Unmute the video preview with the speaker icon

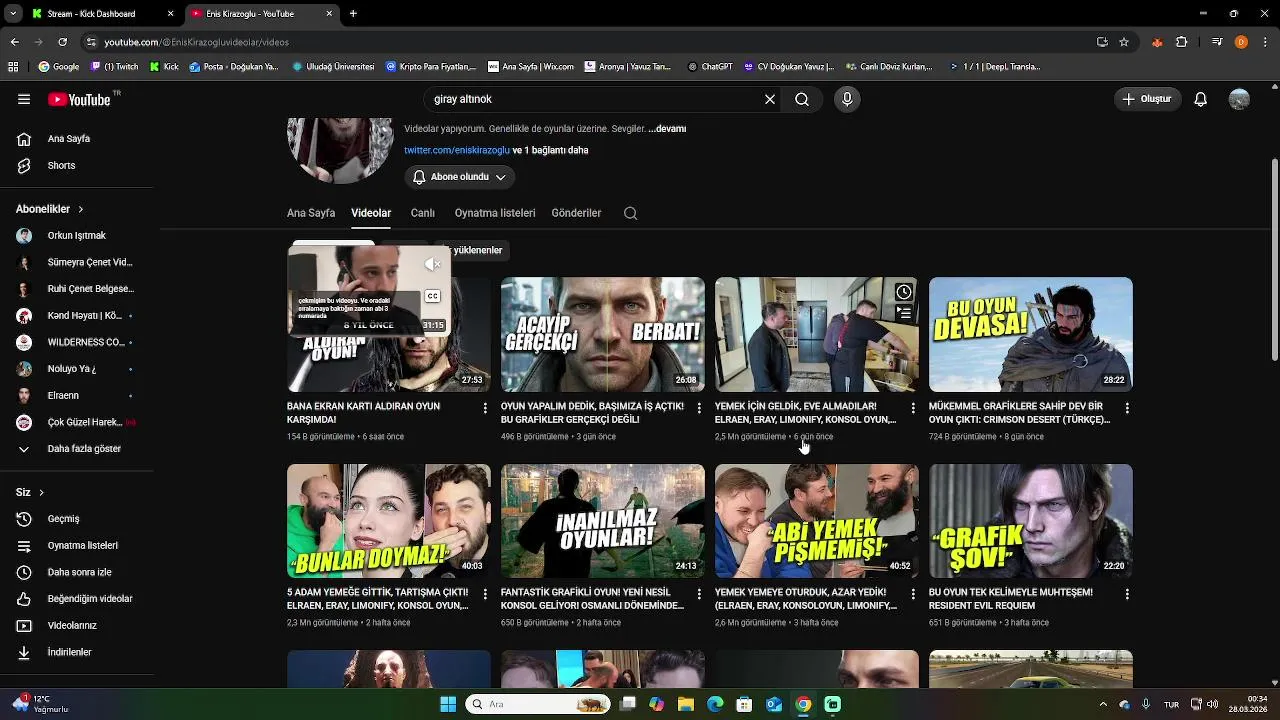(432, 264)
